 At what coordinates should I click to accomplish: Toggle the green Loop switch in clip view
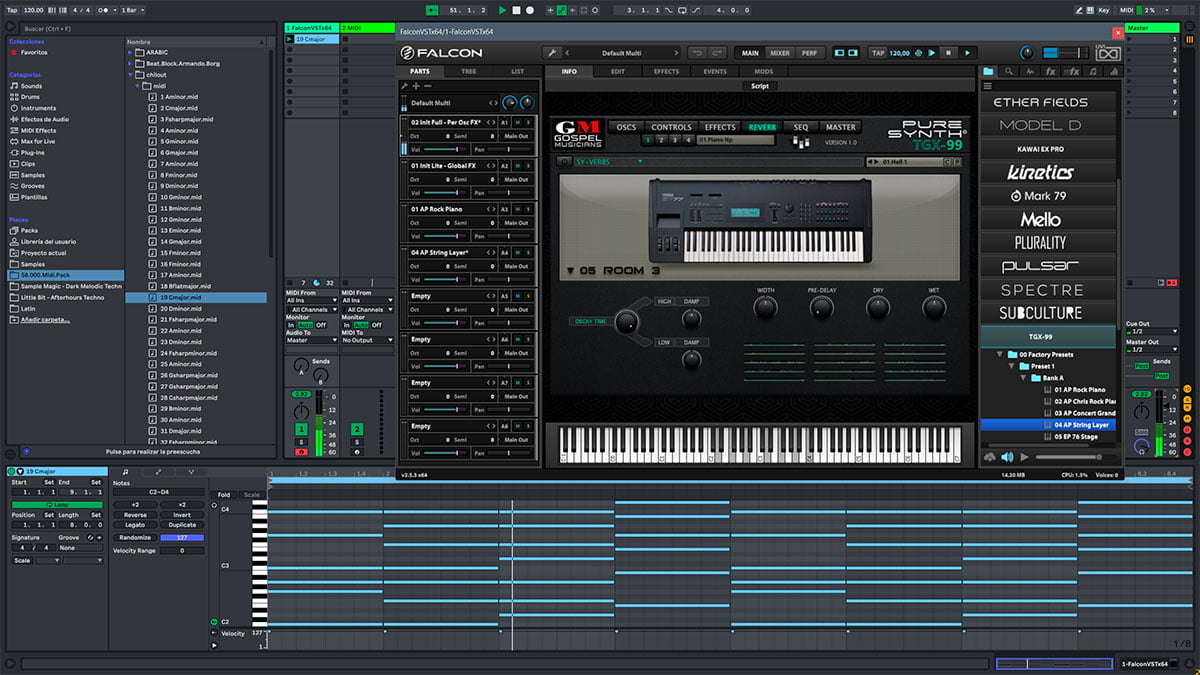57,505
